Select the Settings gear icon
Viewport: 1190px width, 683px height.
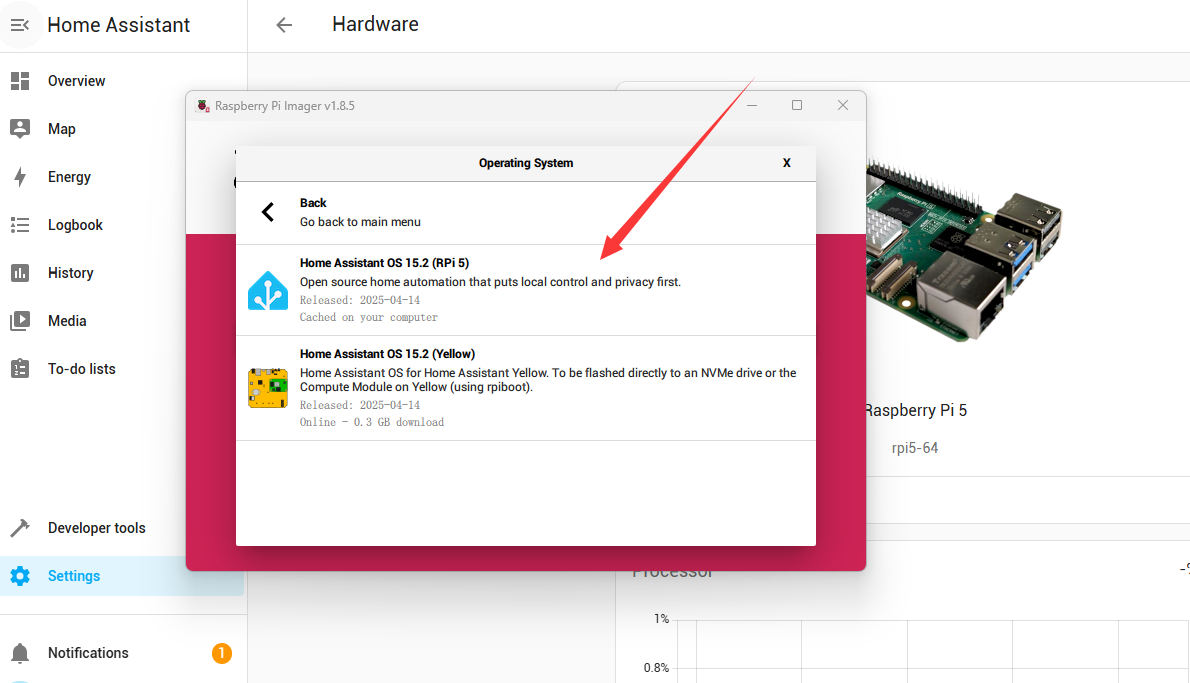pos(20,576)
